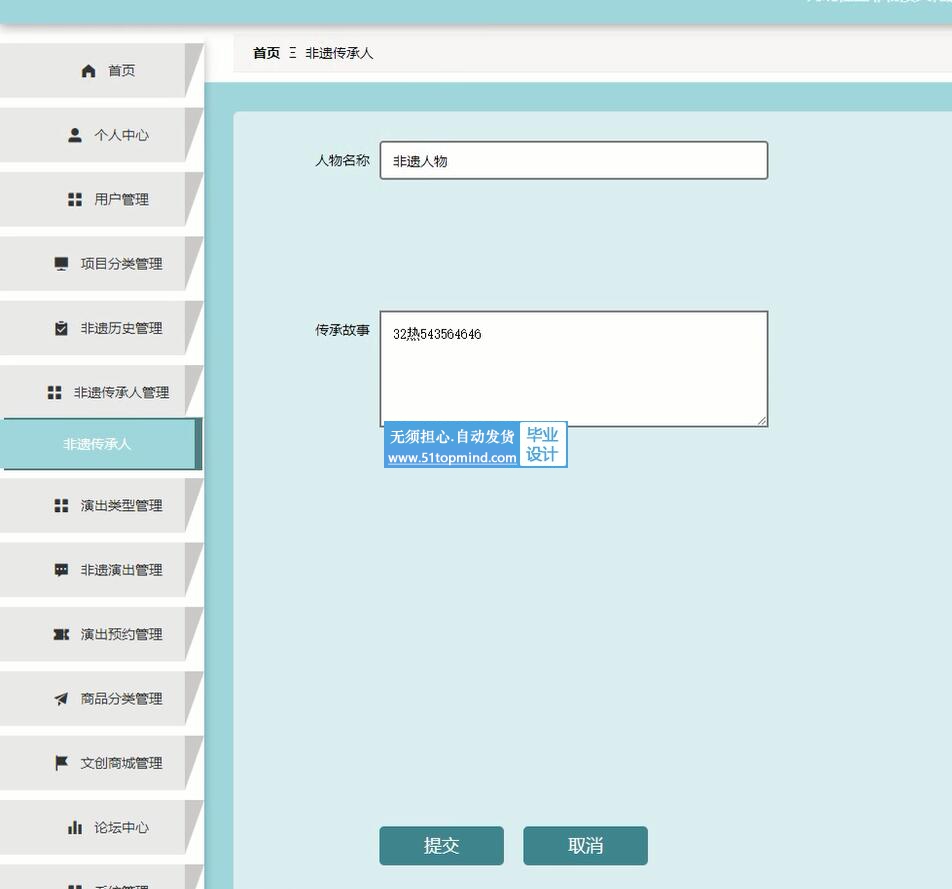
Task: Click the flag icon beside 文创商城管理
Action: pos(61,763)
